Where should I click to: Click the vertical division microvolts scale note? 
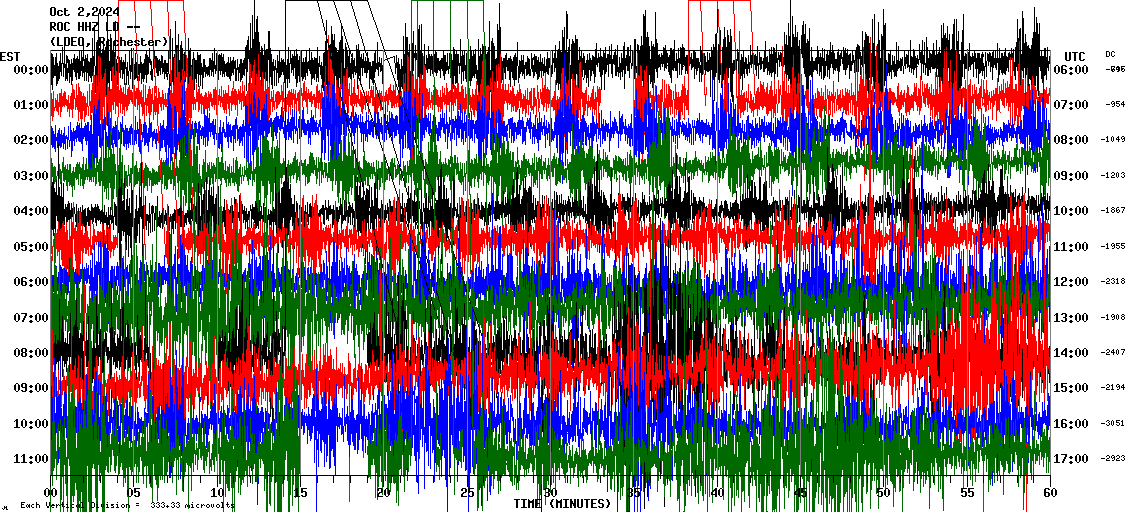pyautogui.click(x=126, y=506)
